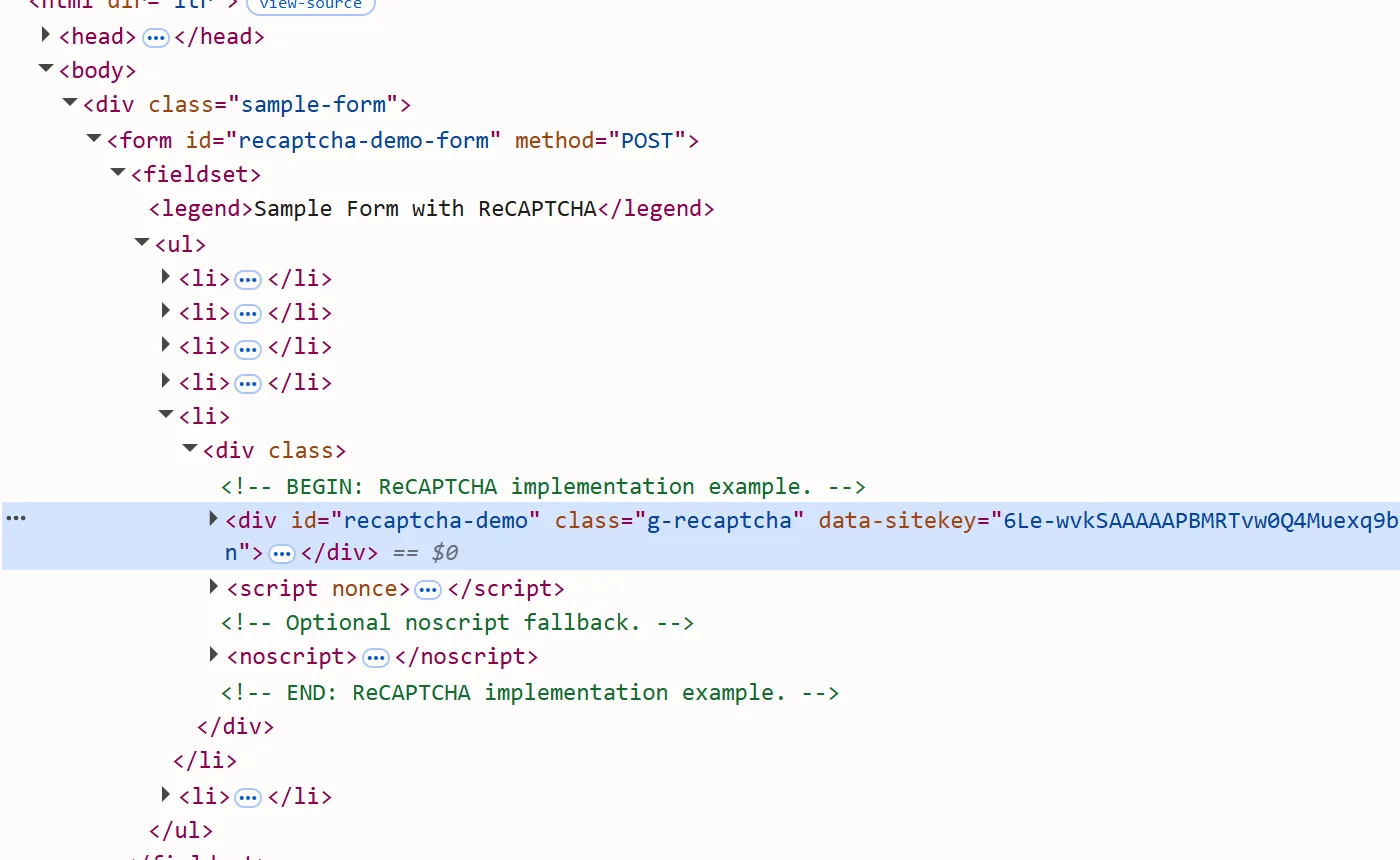Click the closing </head> tag
The width and height of the screenshot is (1400, 860).
[x=219, y=37]
